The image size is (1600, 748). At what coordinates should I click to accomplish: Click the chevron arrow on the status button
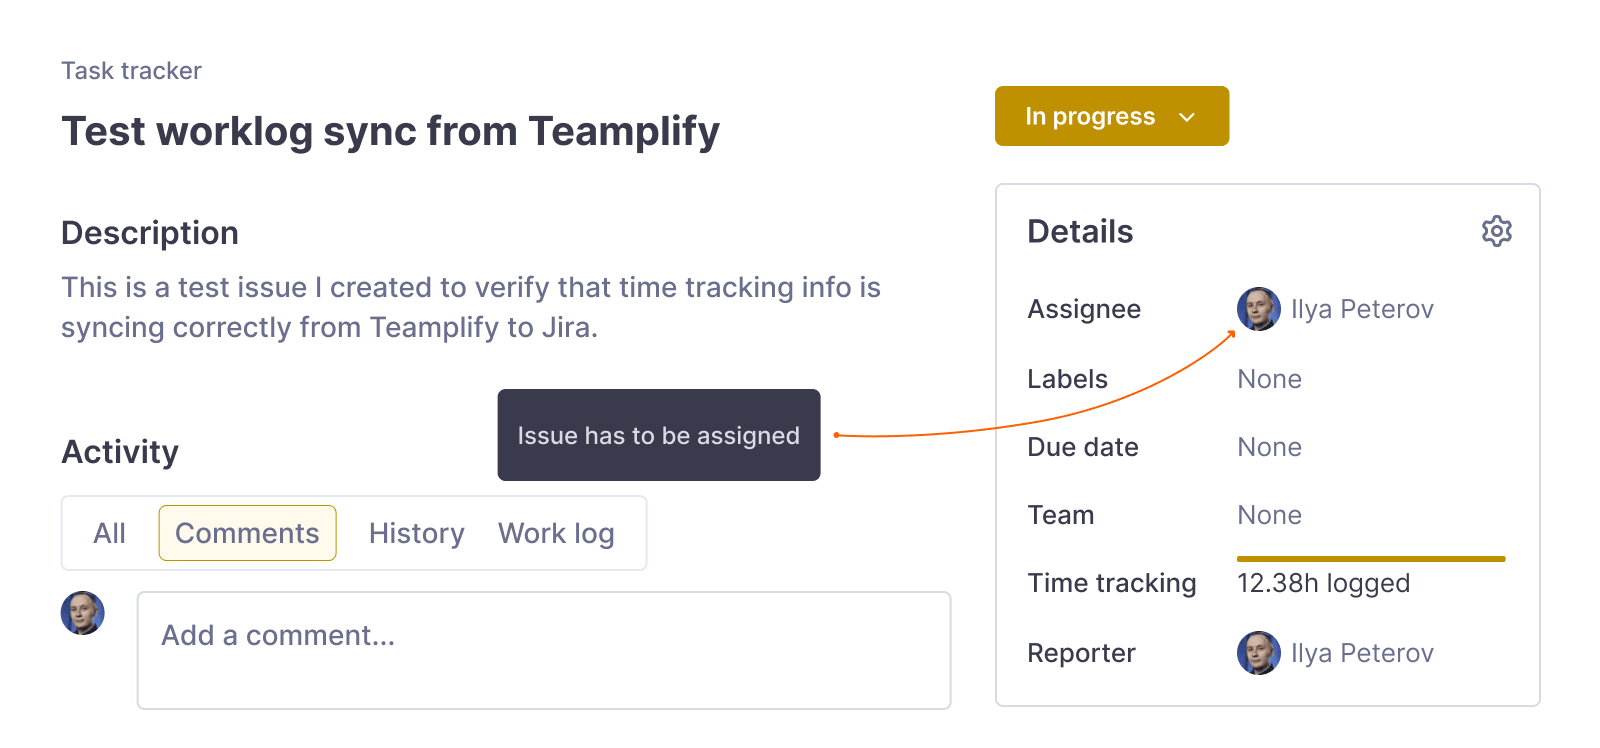[x=1187, y=117]
